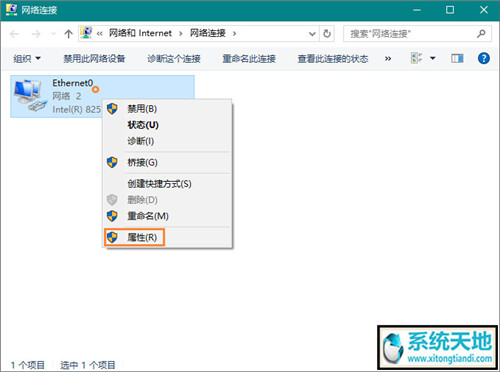Refresh the network connections view
The width and height of the screenshot is (500, 372).
point(327,33)
